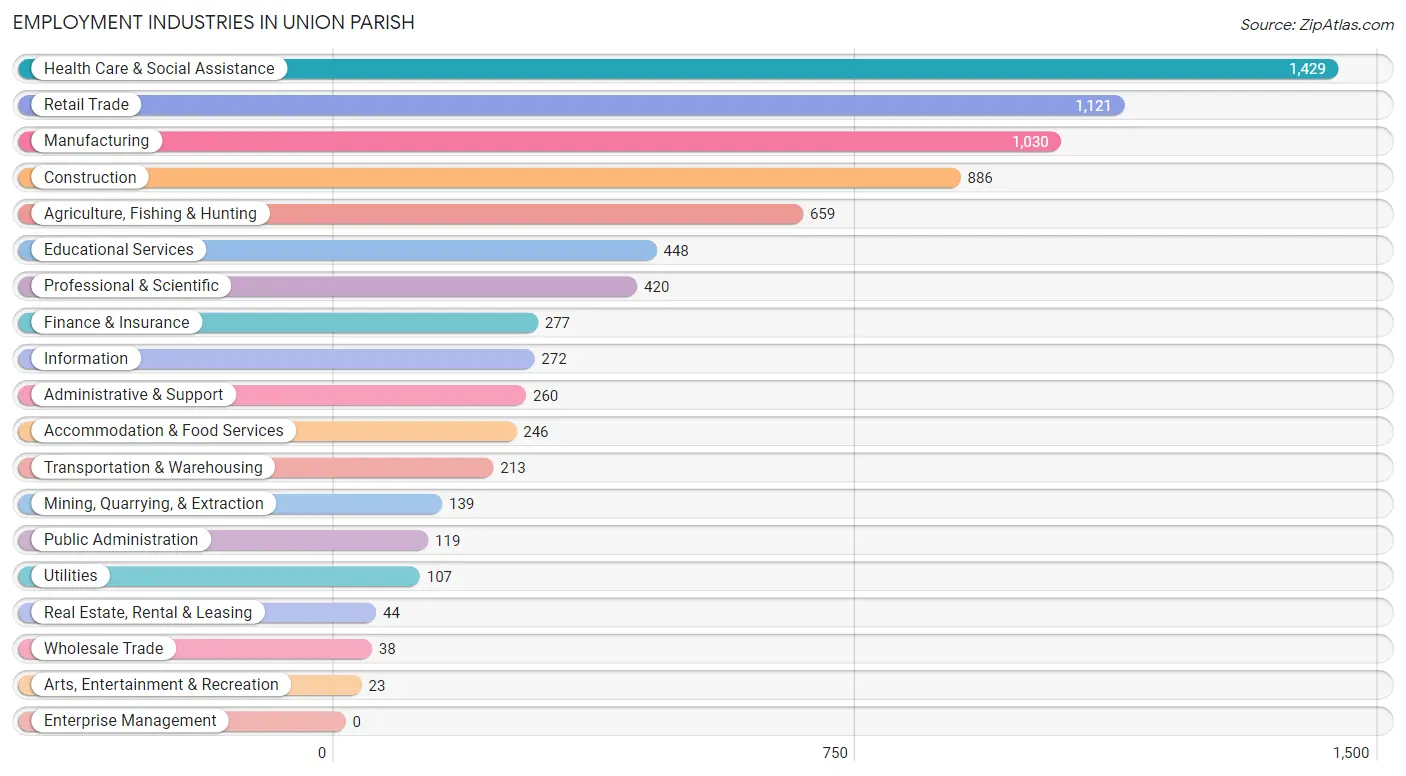The image size is (1406, 776).
Task: Select the Transportation & Warehousing label
Action: click(153, 467)
